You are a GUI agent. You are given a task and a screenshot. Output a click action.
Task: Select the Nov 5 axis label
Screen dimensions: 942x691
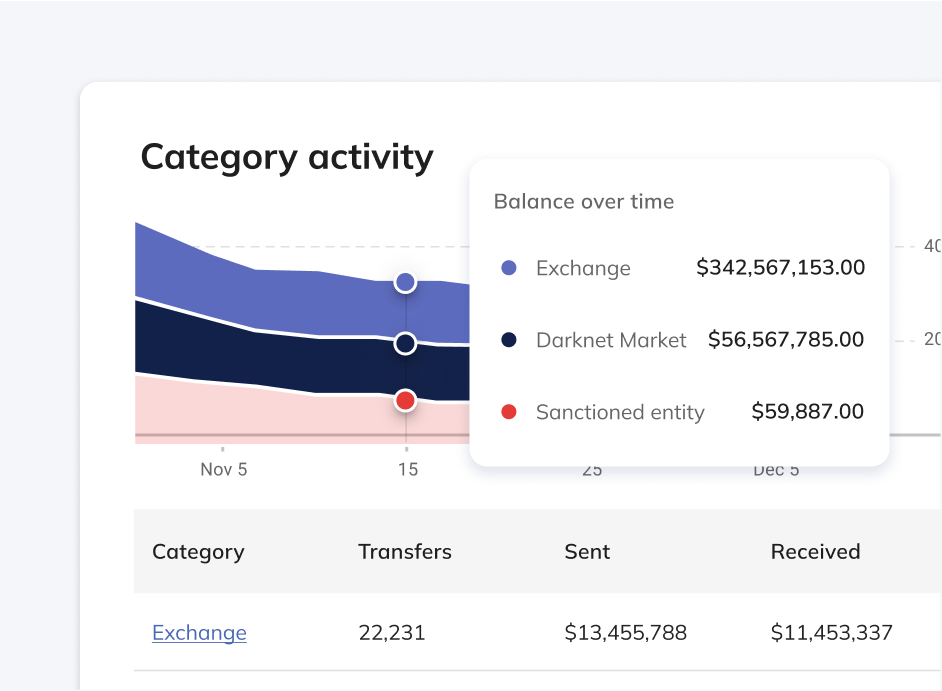(224, 469)
